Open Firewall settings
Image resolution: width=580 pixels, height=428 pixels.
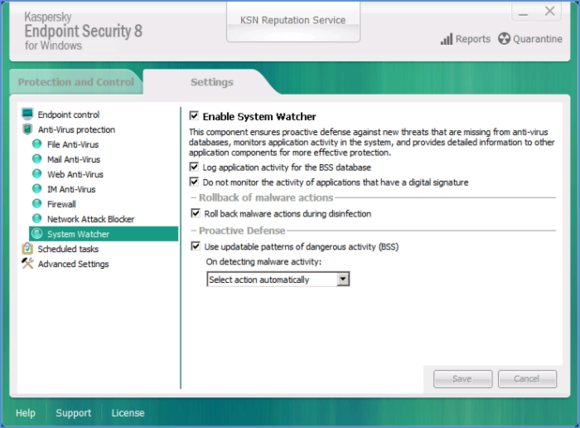click(61, 204)
